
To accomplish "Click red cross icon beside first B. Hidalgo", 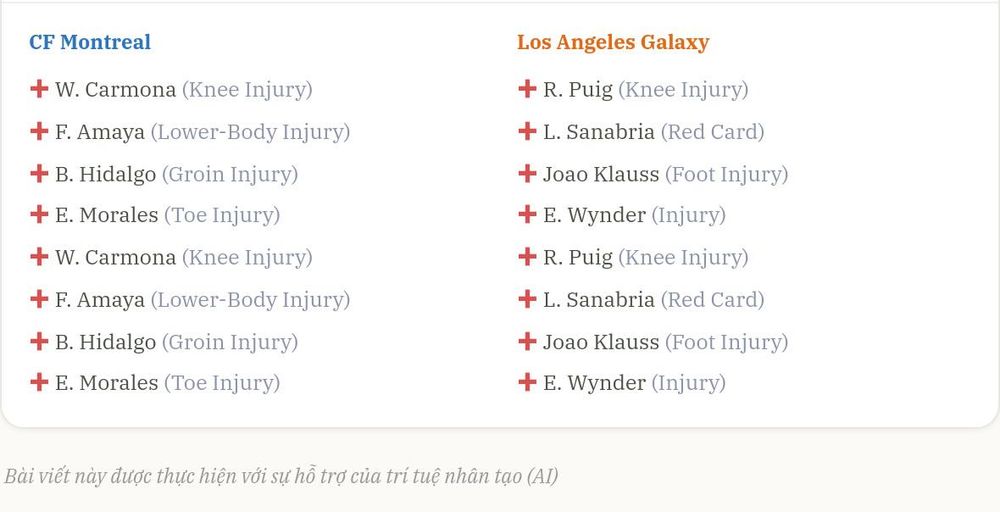I will [x=39, y=173].
